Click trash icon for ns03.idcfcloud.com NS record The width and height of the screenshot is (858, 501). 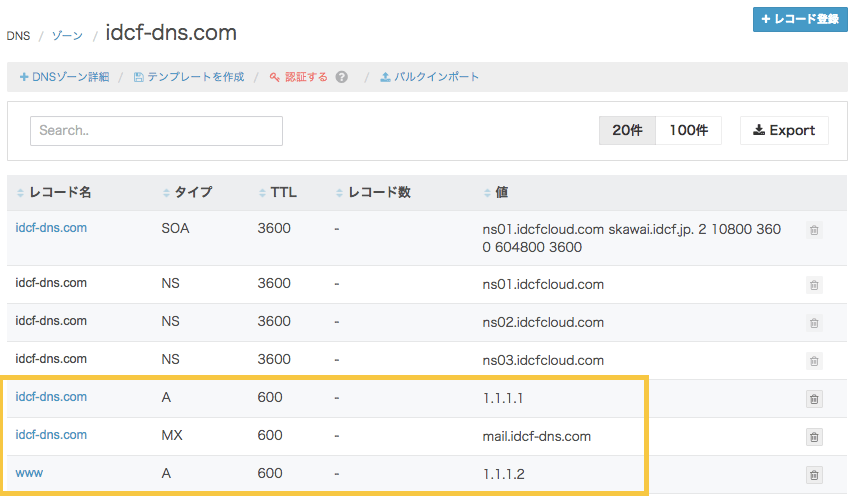pos(814,361)
